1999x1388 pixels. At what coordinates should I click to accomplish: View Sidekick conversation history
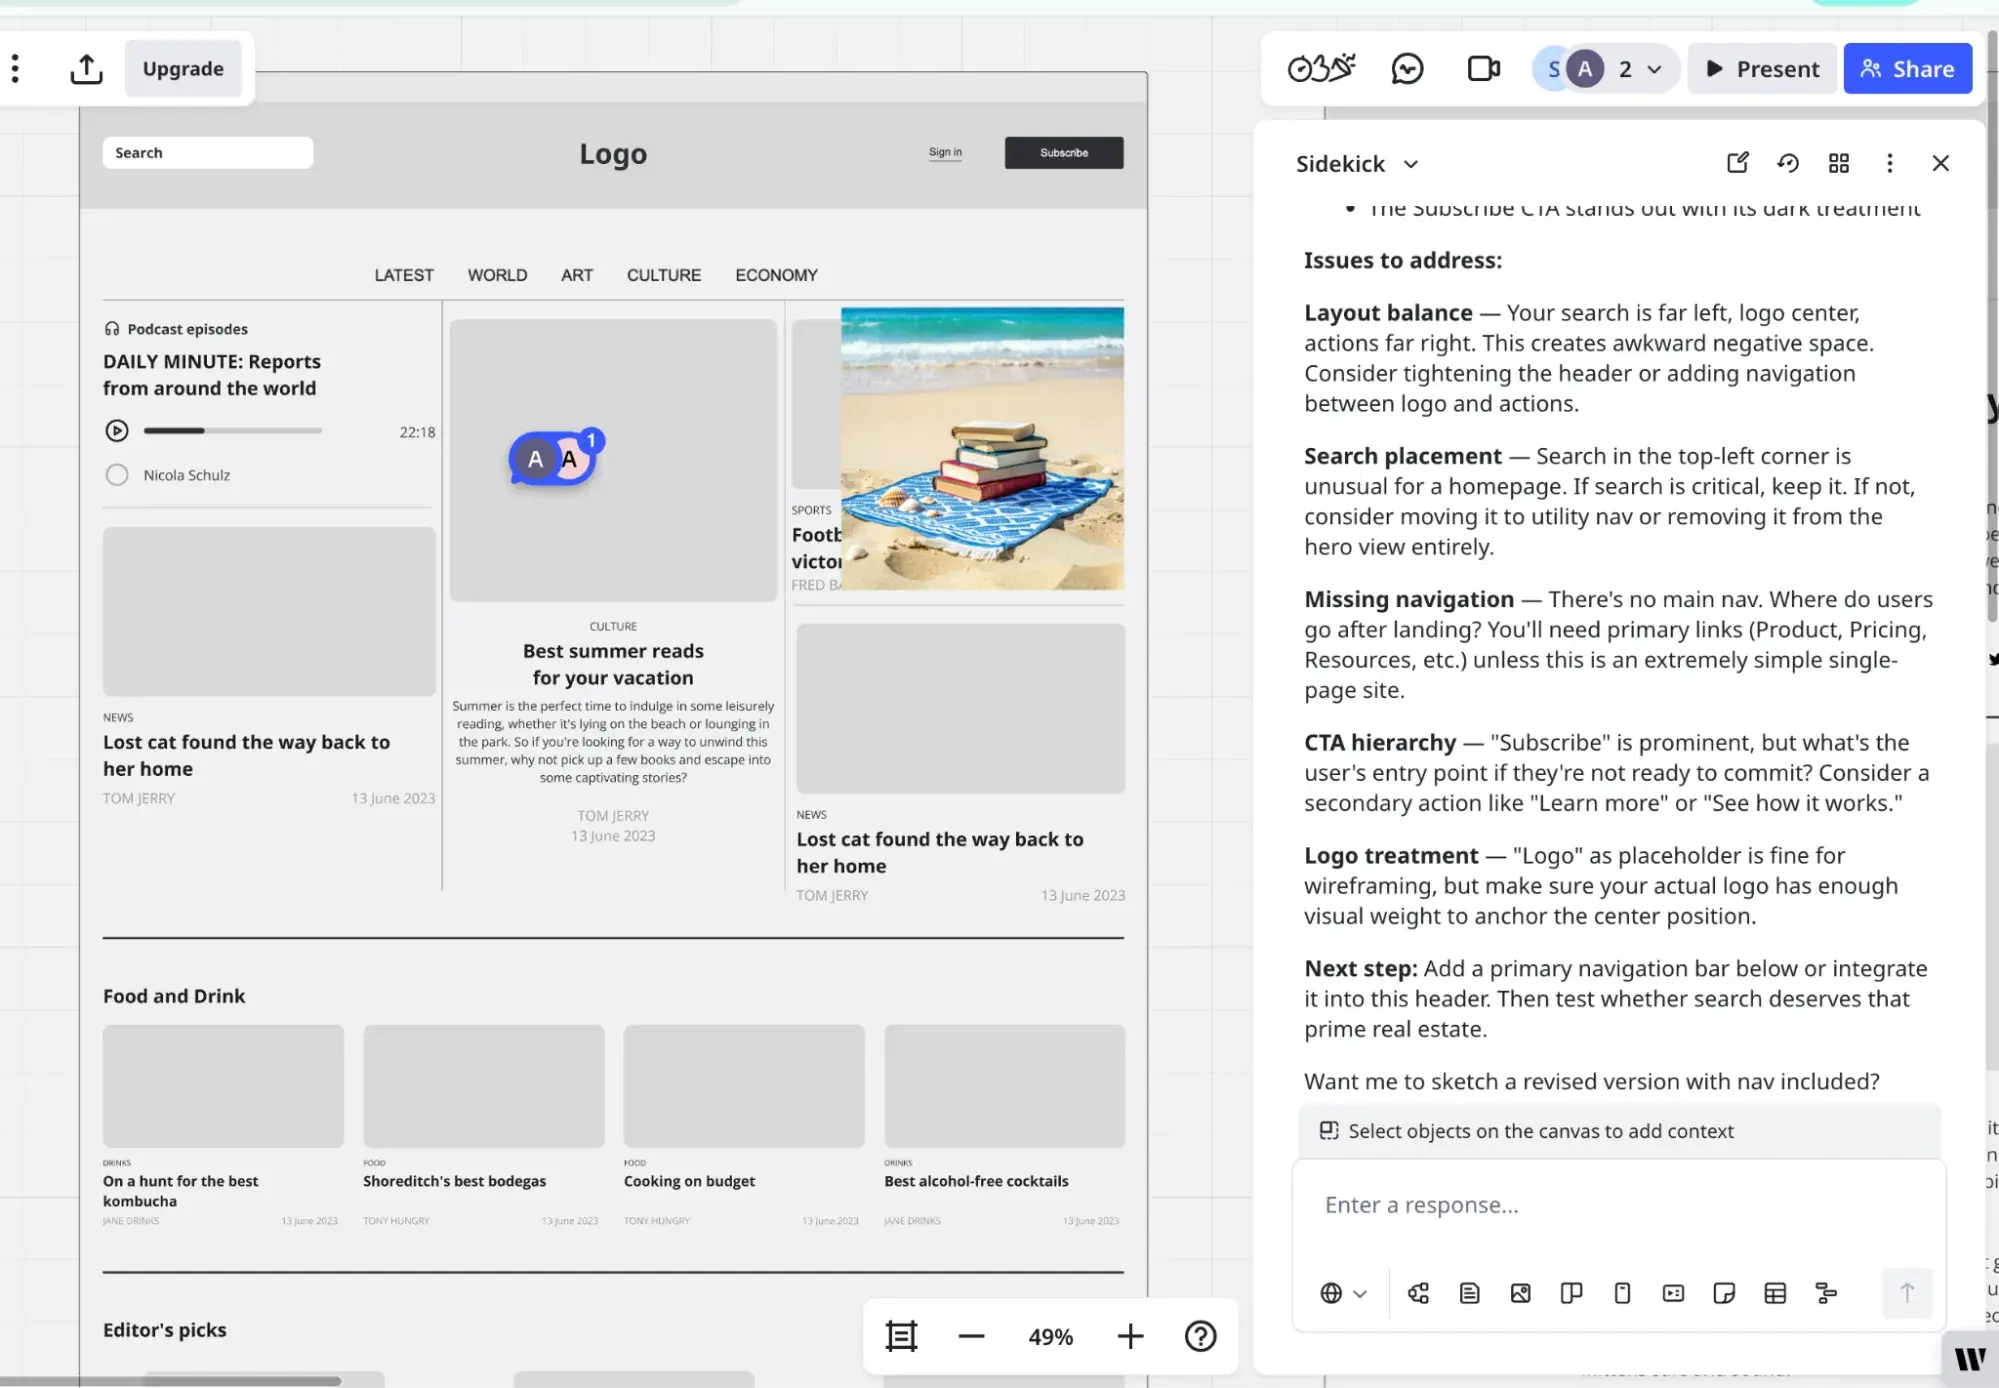[x=1788, y=162]
